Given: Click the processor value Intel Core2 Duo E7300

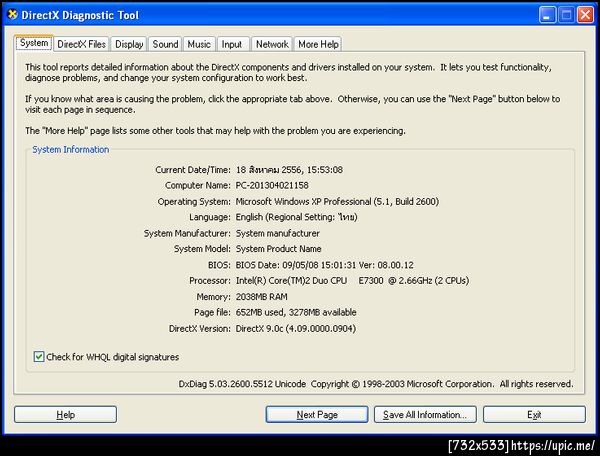Looking at the screenshot, I should (x=352, y=280).
